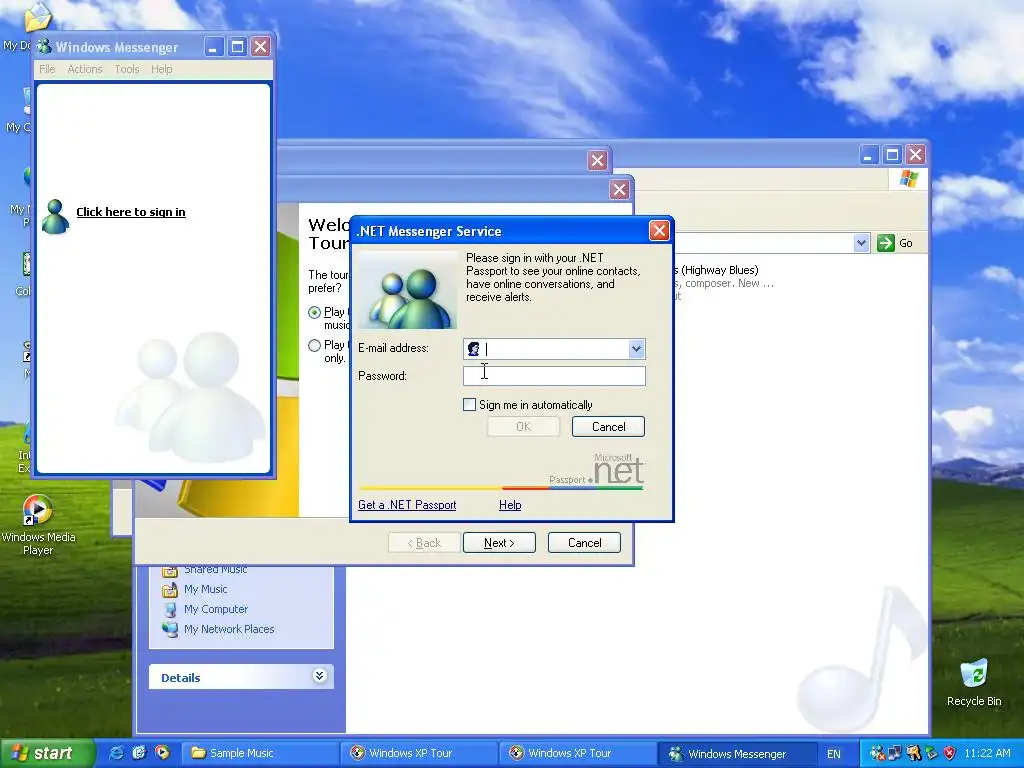This screenshot has height=768, width=1024.
Task: Open Actions menu in Windows Messenger
Action: (85, 69)
